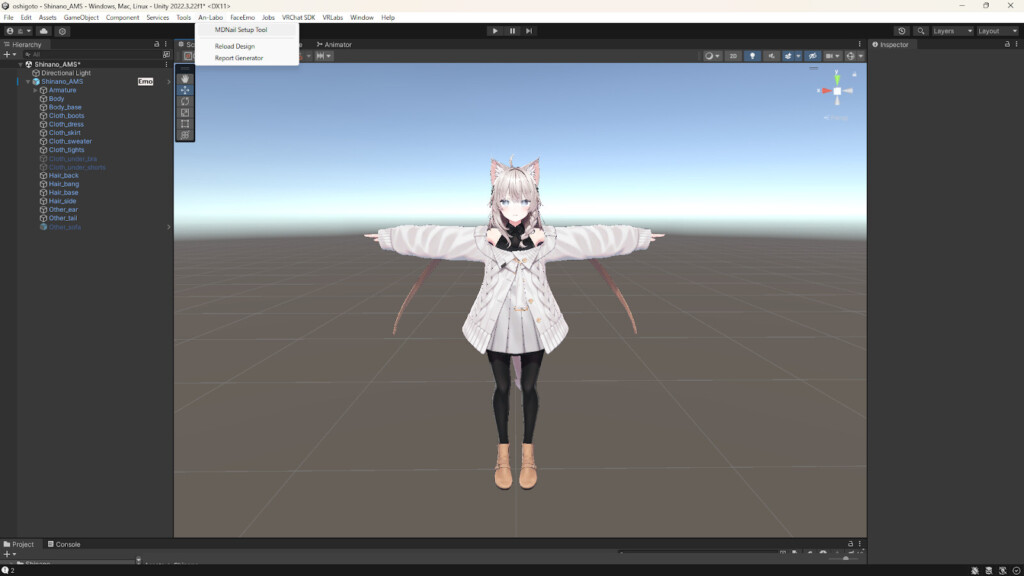Screen dimensions: 1024x576
Task: Select Other_tail object in the Hierarchy
Action: click(63, 218)
